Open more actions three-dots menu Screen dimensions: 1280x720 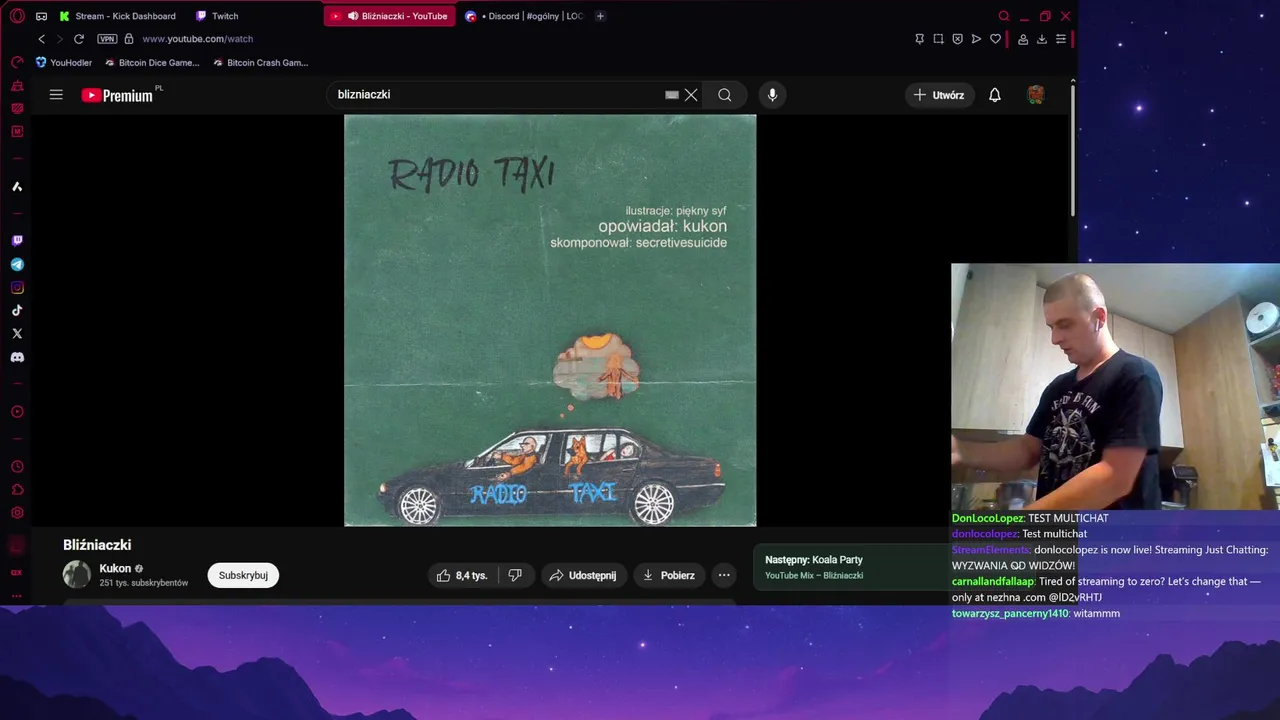point(724,575)
